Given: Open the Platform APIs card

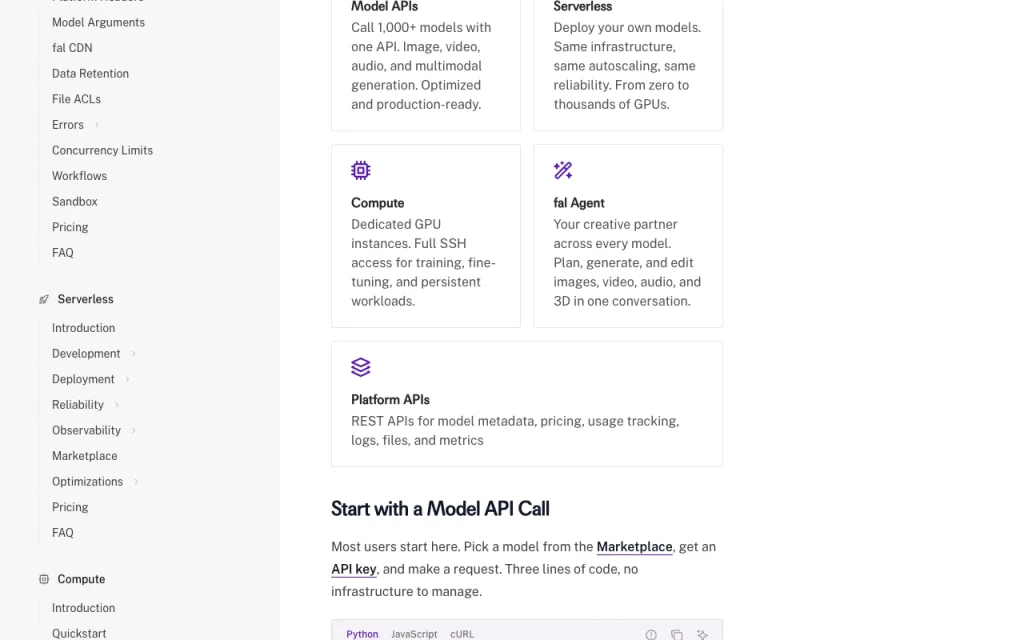Looking at the screenshot, I should 527,404.
